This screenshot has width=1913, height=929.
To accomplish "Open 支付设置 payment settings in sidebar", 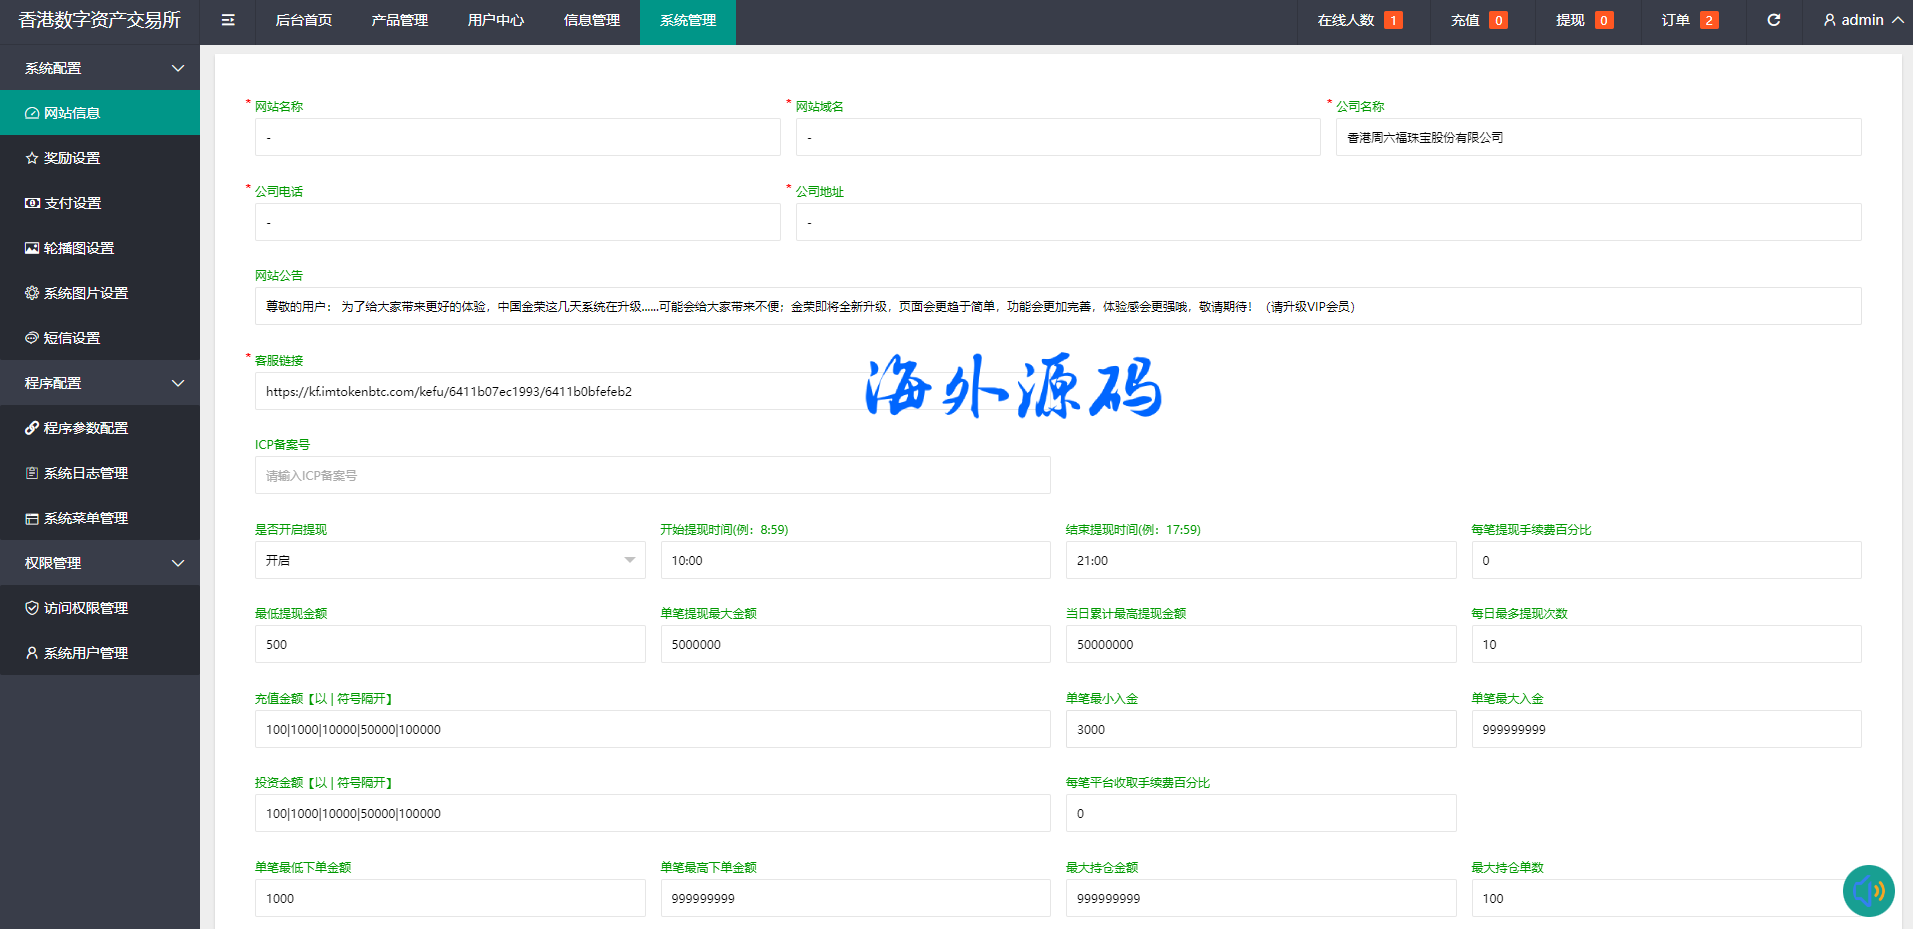I will (x=73, y=203).
